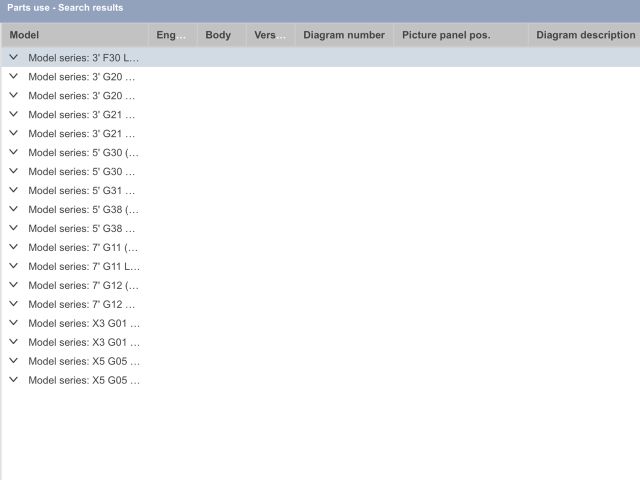Click chevron next to 7' G11 (… row
Viewport: 640px width, 480px height.
click(13, 248)
